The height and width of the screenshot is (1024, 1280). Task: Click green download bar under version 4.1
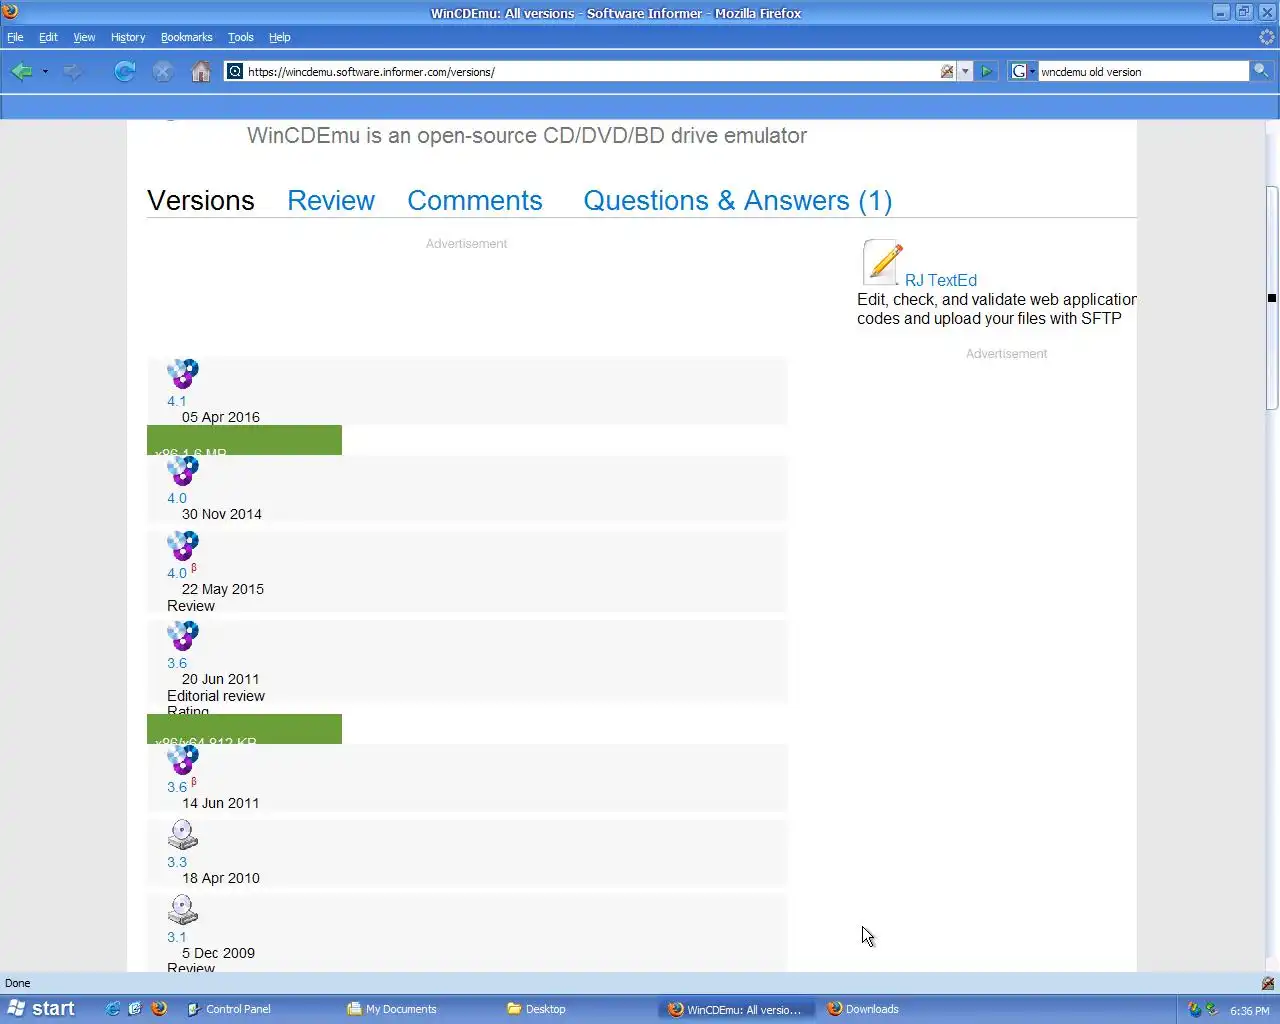(x=244, y=440)
